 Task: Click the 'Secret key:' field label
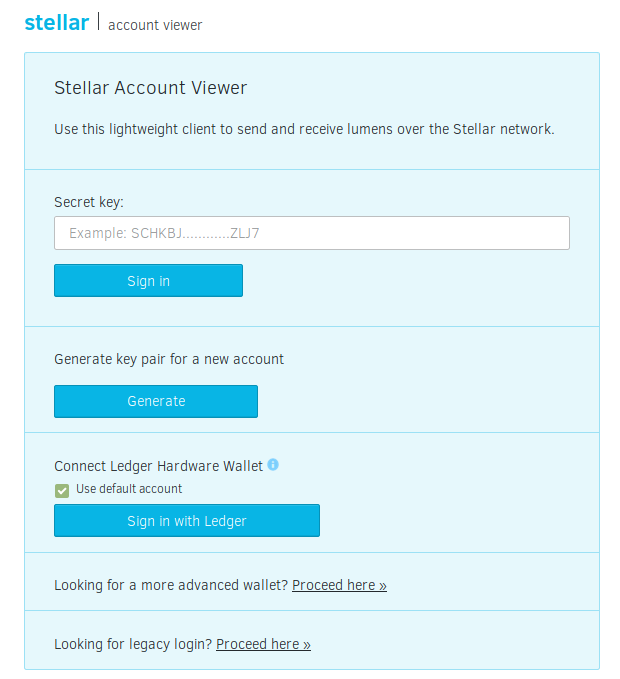pyautogui.click(x=89, y=202)
